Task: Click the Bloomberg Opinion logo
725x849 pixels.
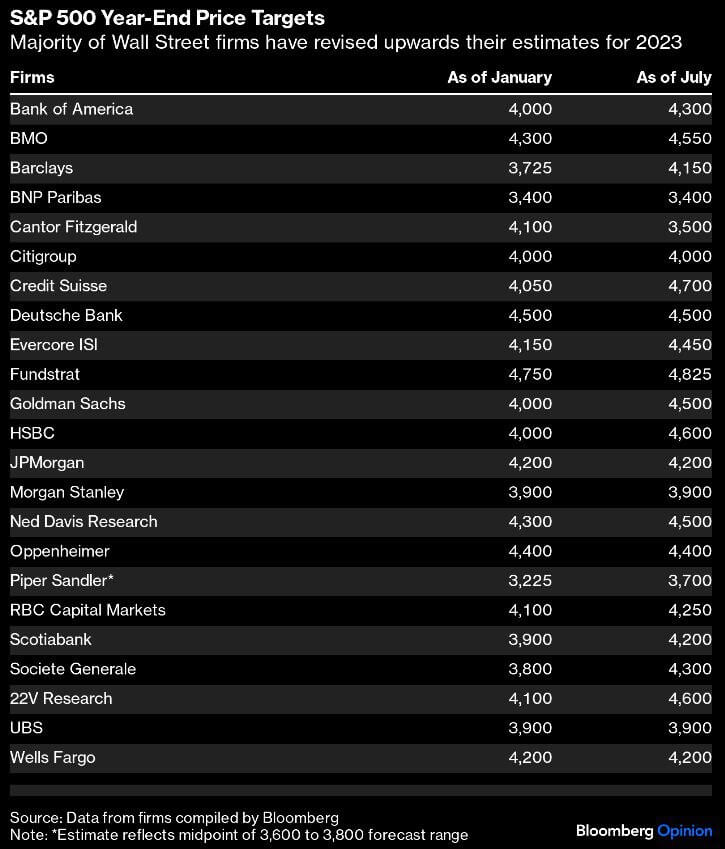Action: pos(644,830)
